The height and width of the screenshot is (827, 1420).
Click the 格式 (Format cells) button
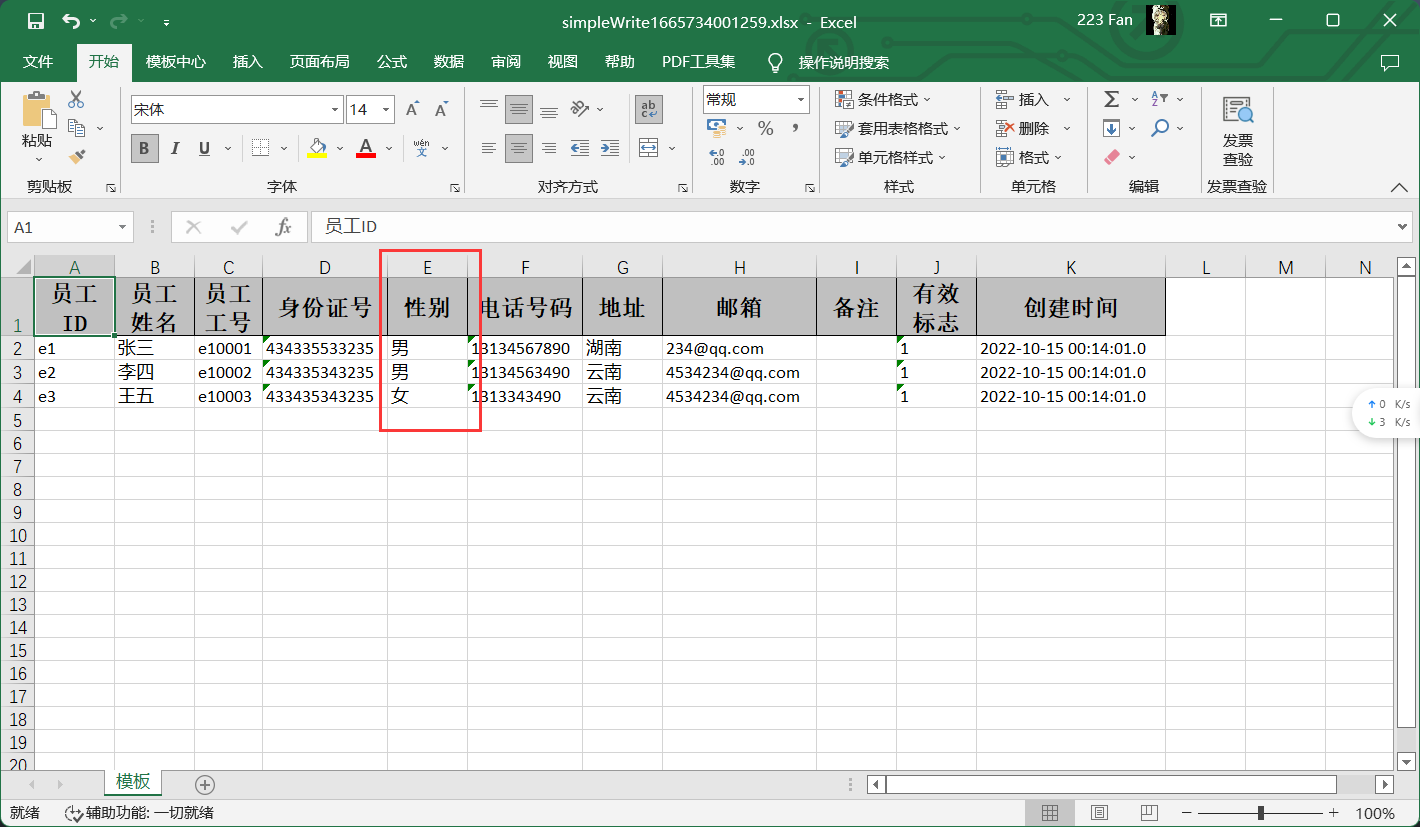1029,157
